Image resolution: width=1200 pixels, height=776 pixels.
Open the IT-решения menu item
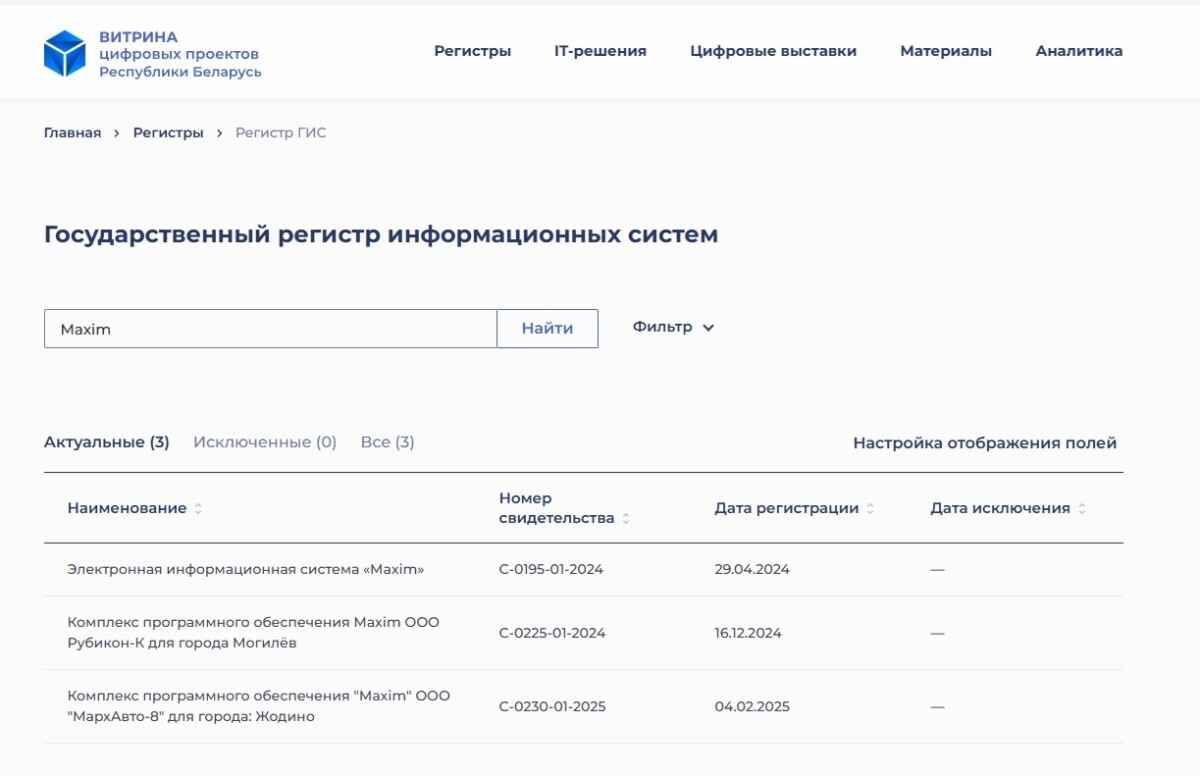click(600, 51)
